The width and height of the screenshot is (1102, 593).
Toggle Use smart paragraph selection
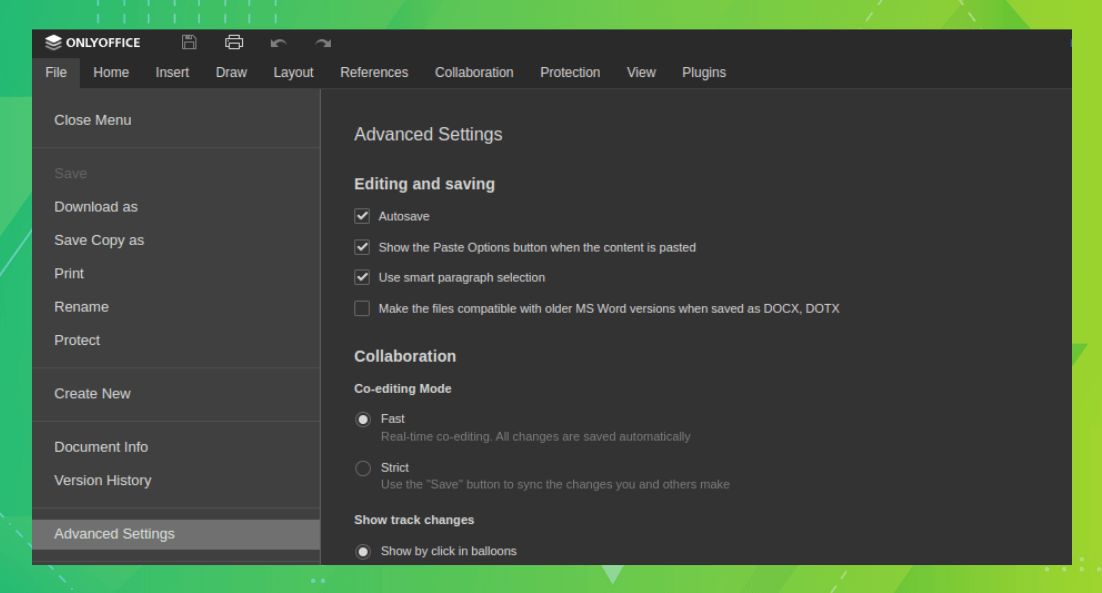(x=362, y=277)
